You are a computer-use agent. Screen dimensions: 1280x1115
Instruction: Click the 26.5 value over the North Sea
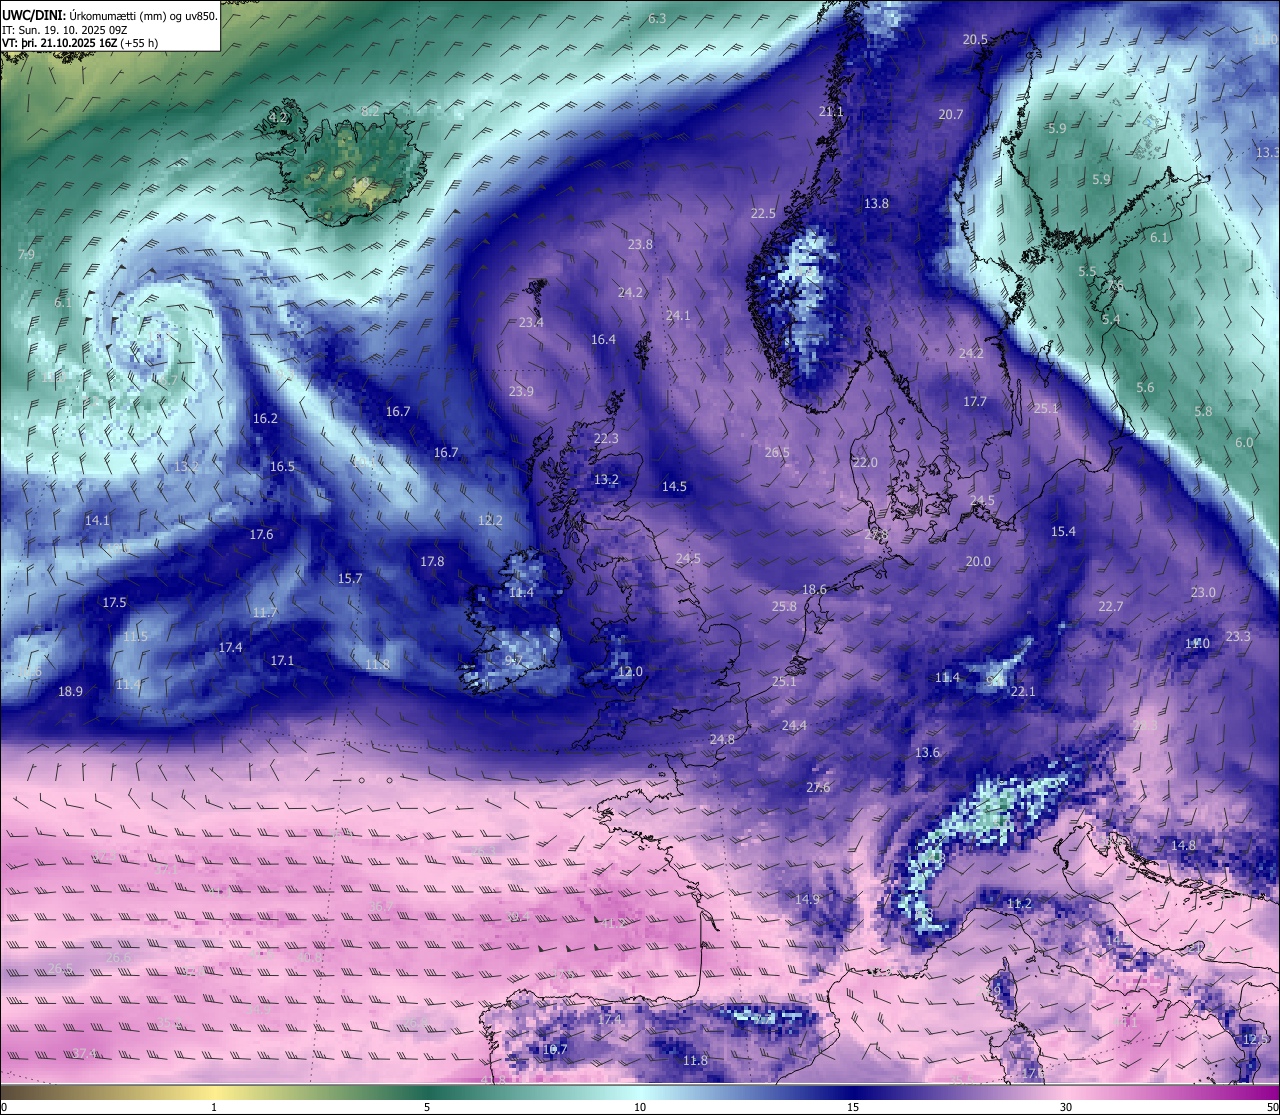point(777,452)
